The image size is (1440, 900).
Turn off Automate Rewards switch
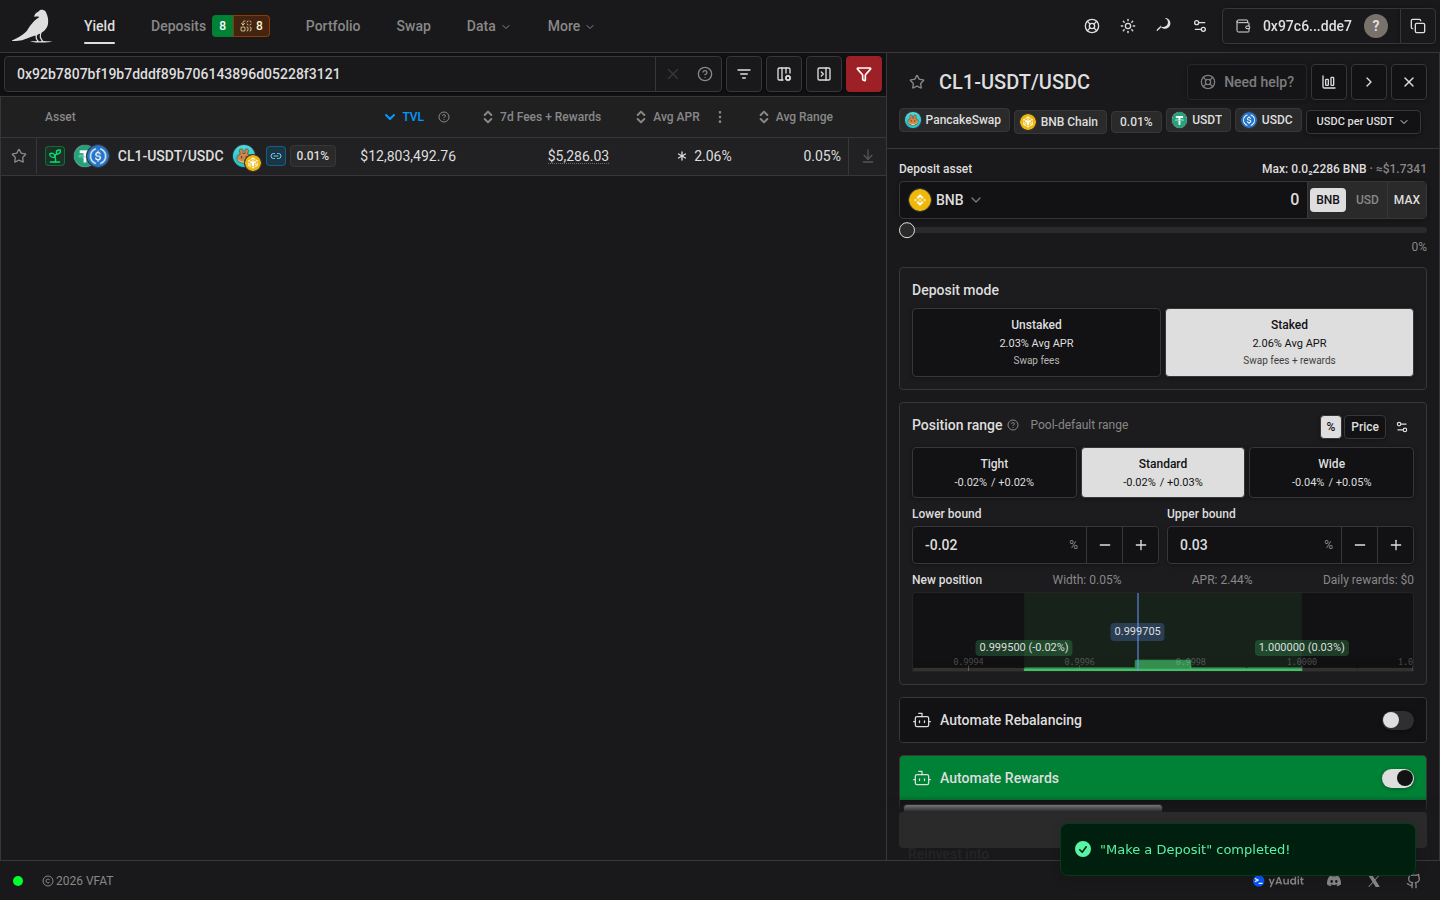click(x=1398, y=778)
